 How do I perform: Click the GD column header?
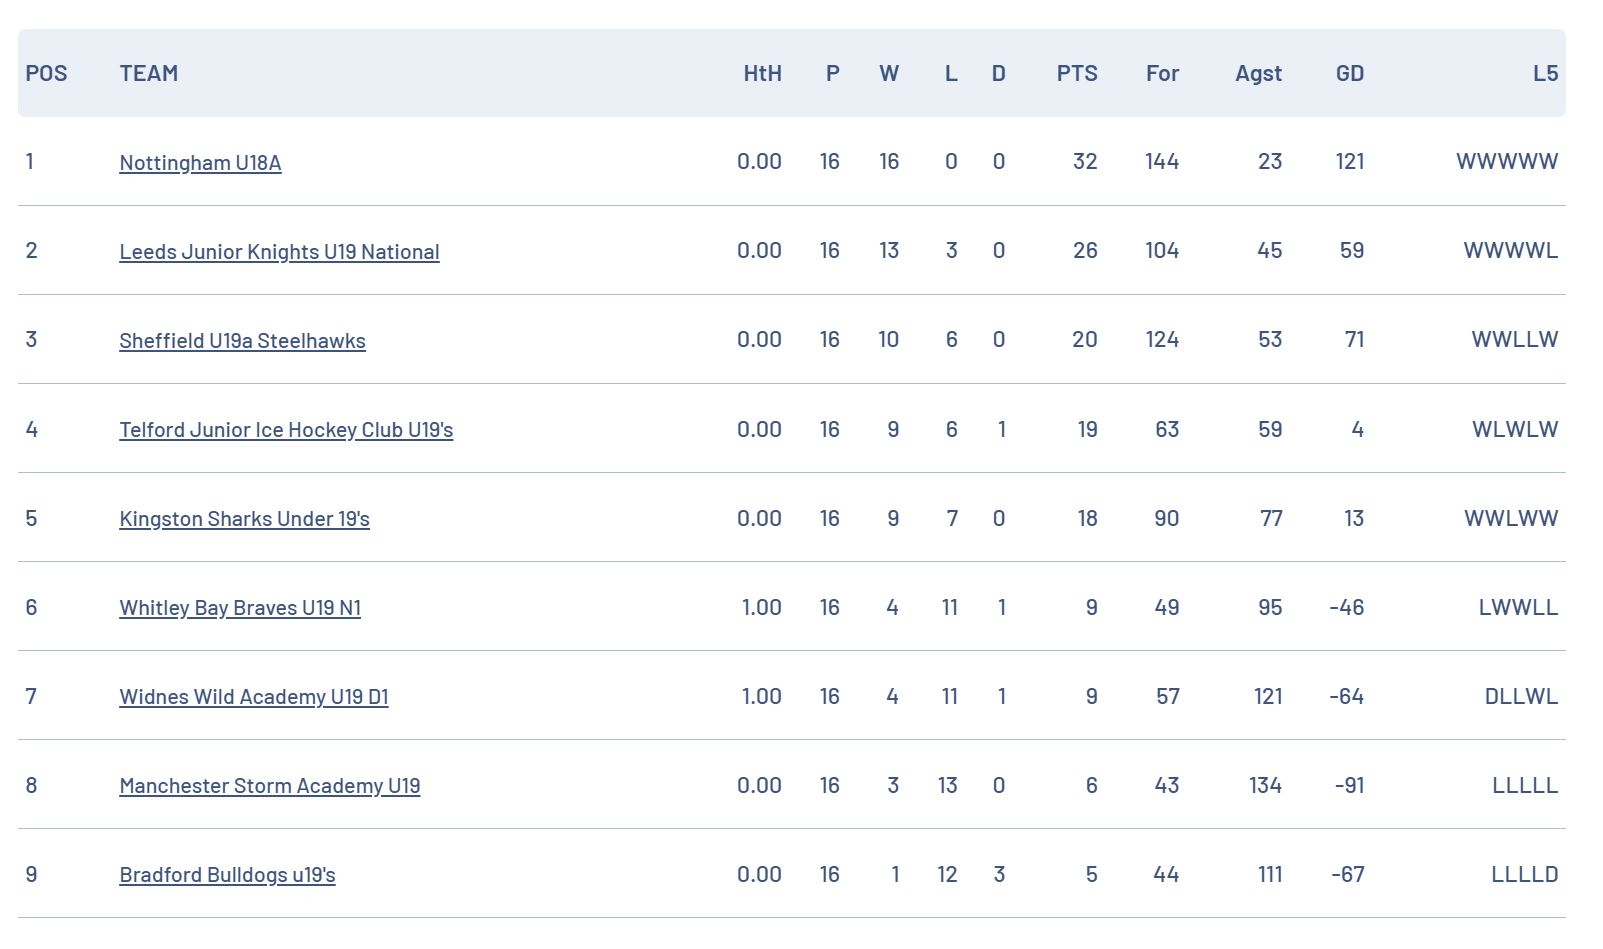[x=1350, y=73]
